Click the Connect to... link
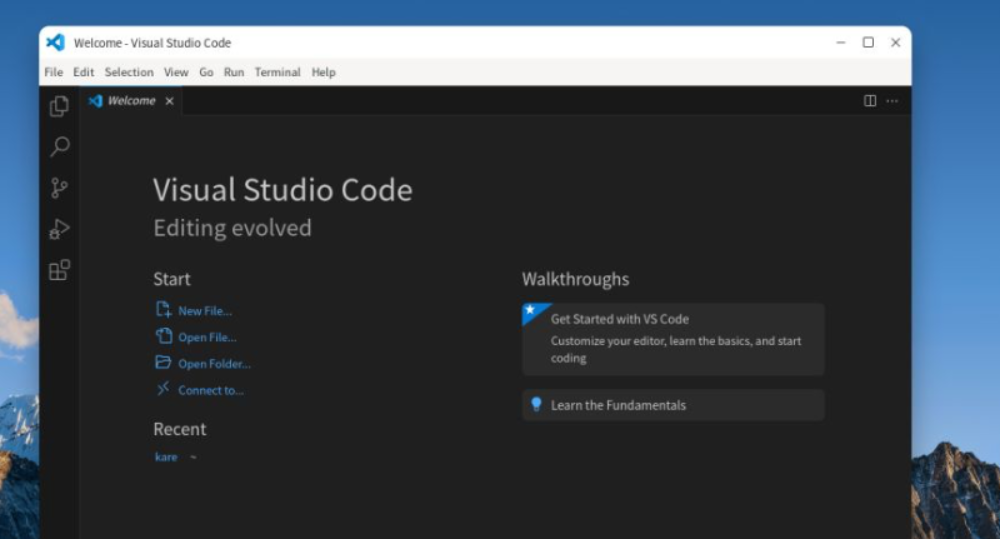Viewport: 1000px width, 539px height. (210, 390)
